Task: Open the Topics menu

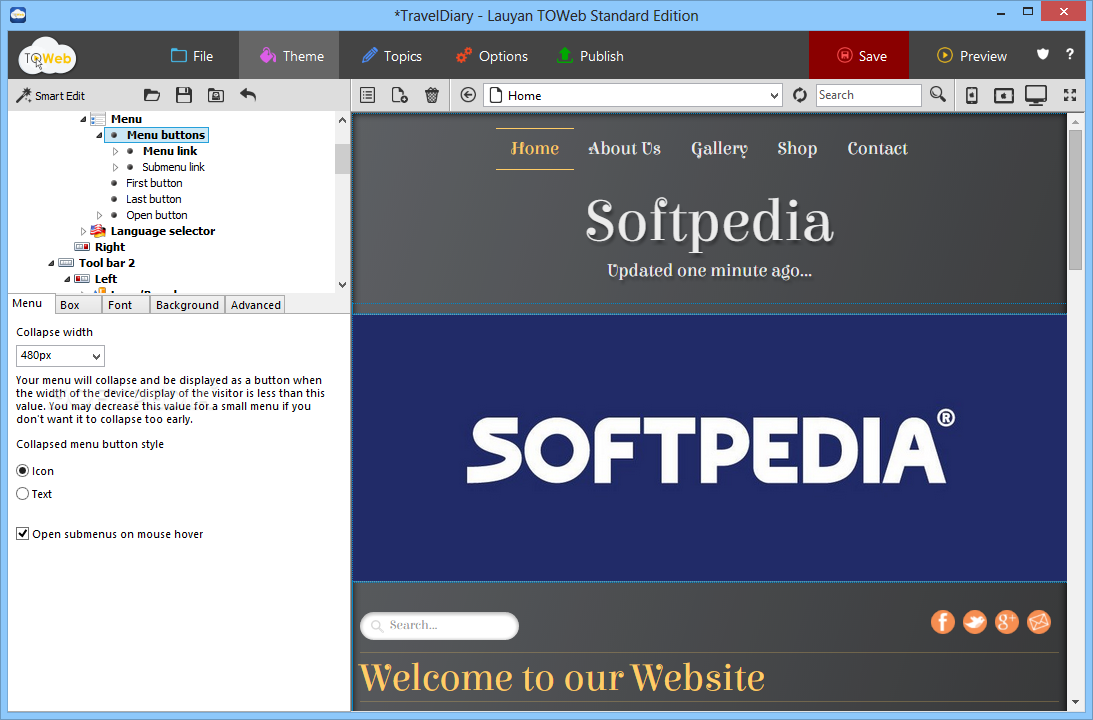Action: pos(392,56)
